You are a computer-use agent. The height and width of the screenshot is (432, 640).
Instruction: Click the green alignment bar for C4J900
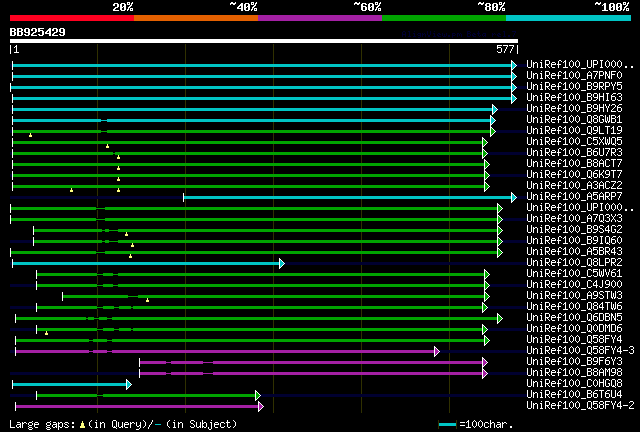[x=260, y=285]
